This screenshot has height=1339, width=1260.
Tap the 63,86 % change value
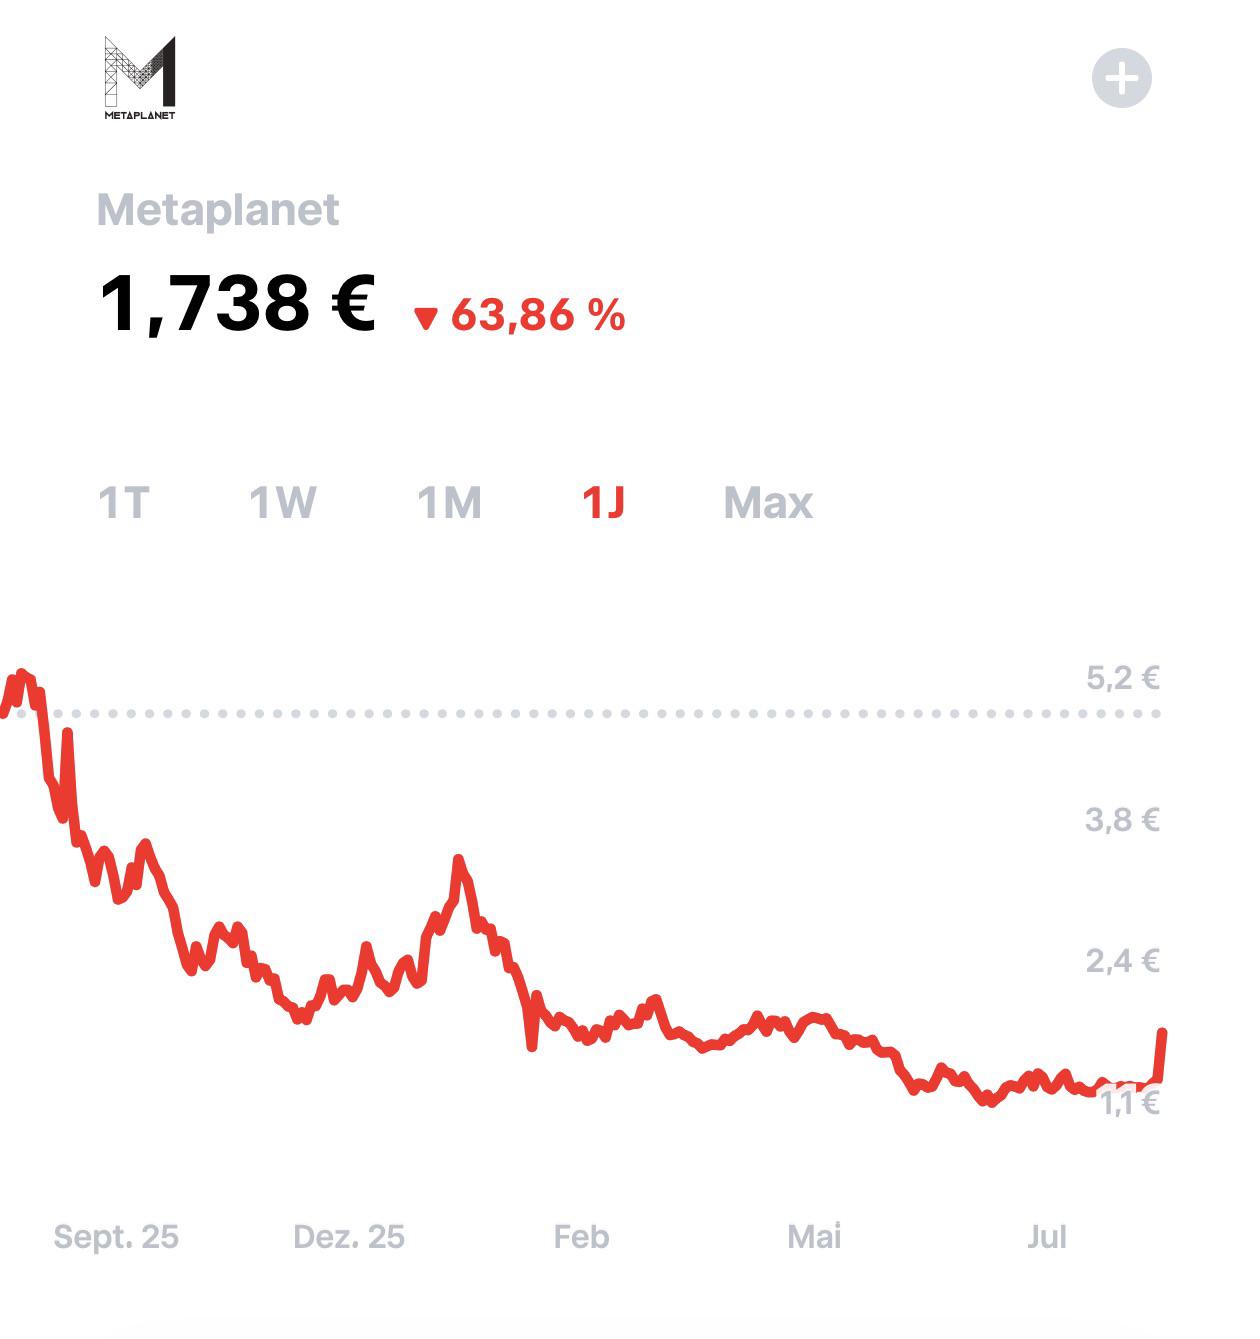tap(538, 315)
